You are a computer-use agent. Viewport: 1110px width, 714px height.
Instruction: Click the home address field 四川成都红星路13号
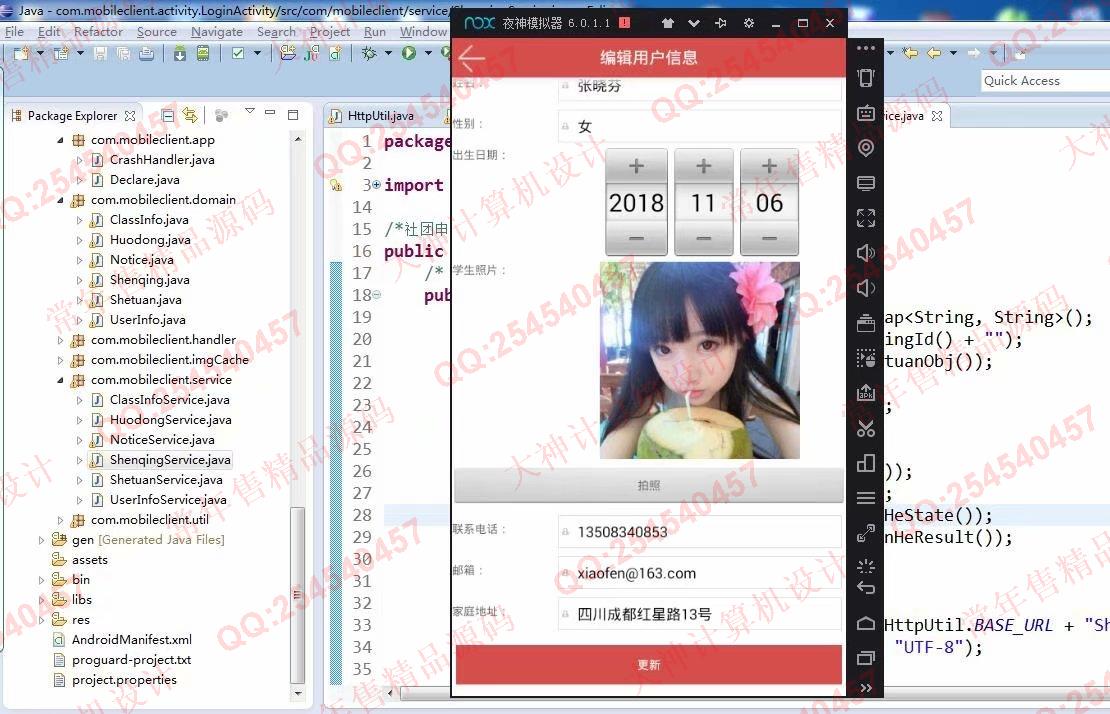pos(699,614)
